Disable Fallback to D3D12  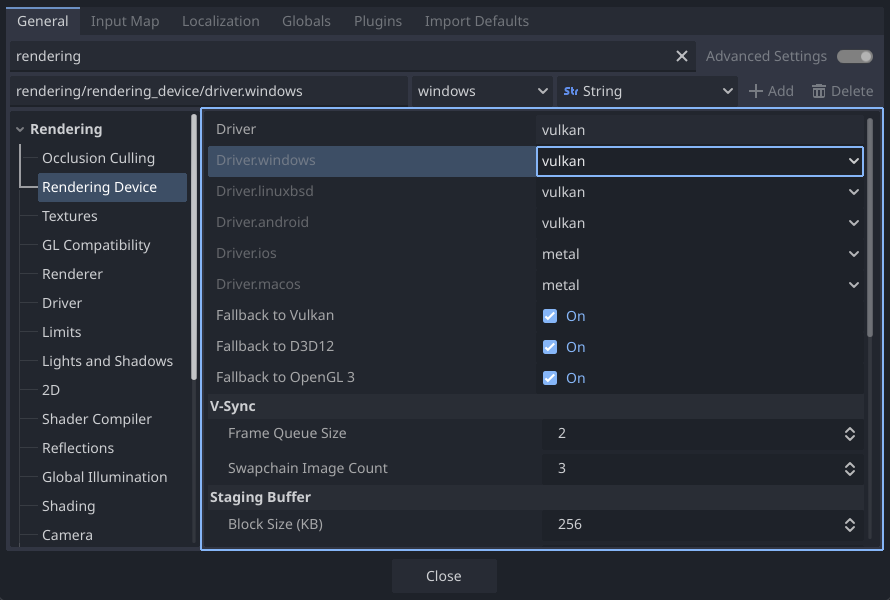[550, 347]
